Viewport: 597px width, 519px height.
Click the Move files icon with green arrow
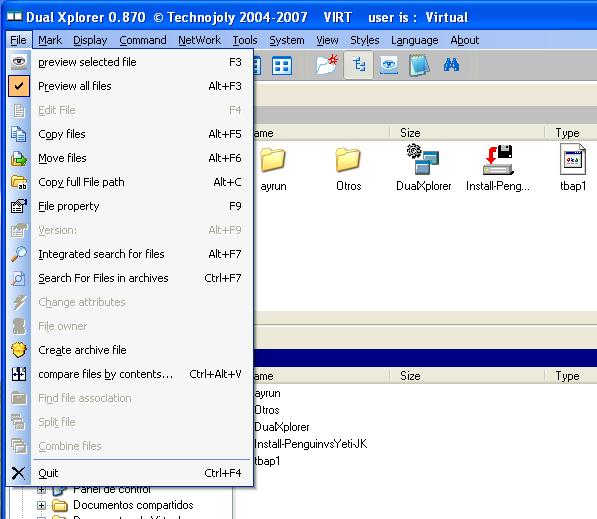19,158
